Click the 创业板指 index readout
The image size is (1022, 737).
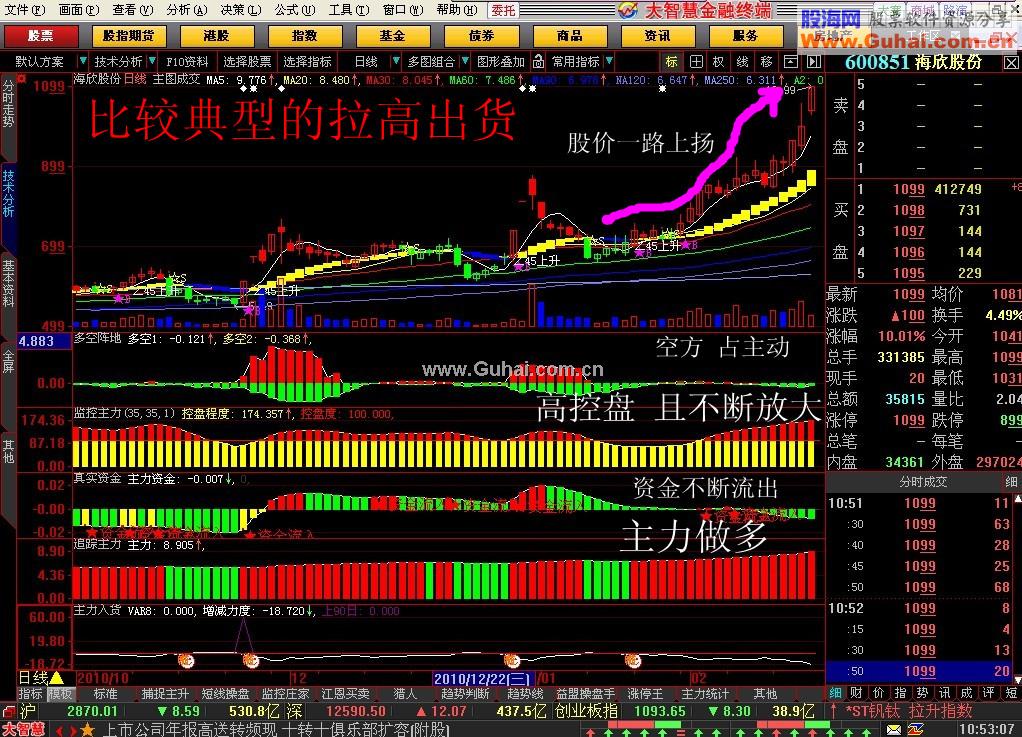tap(586, 711)
